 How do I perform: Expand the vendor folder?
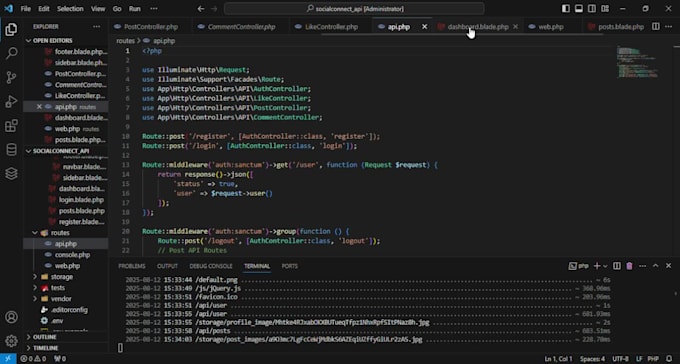click(35, 298)
